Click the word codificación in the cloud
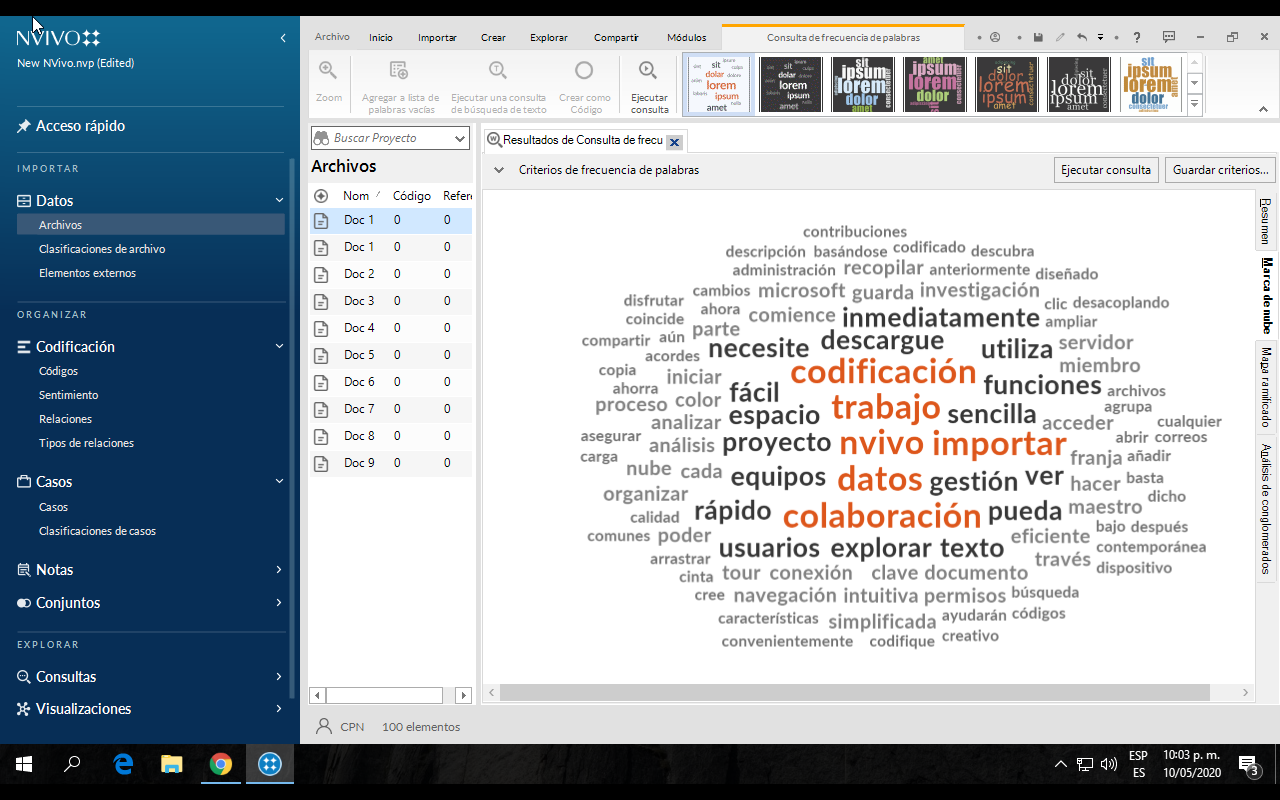This screenshot has width=1280, height=800. point(883,372)
